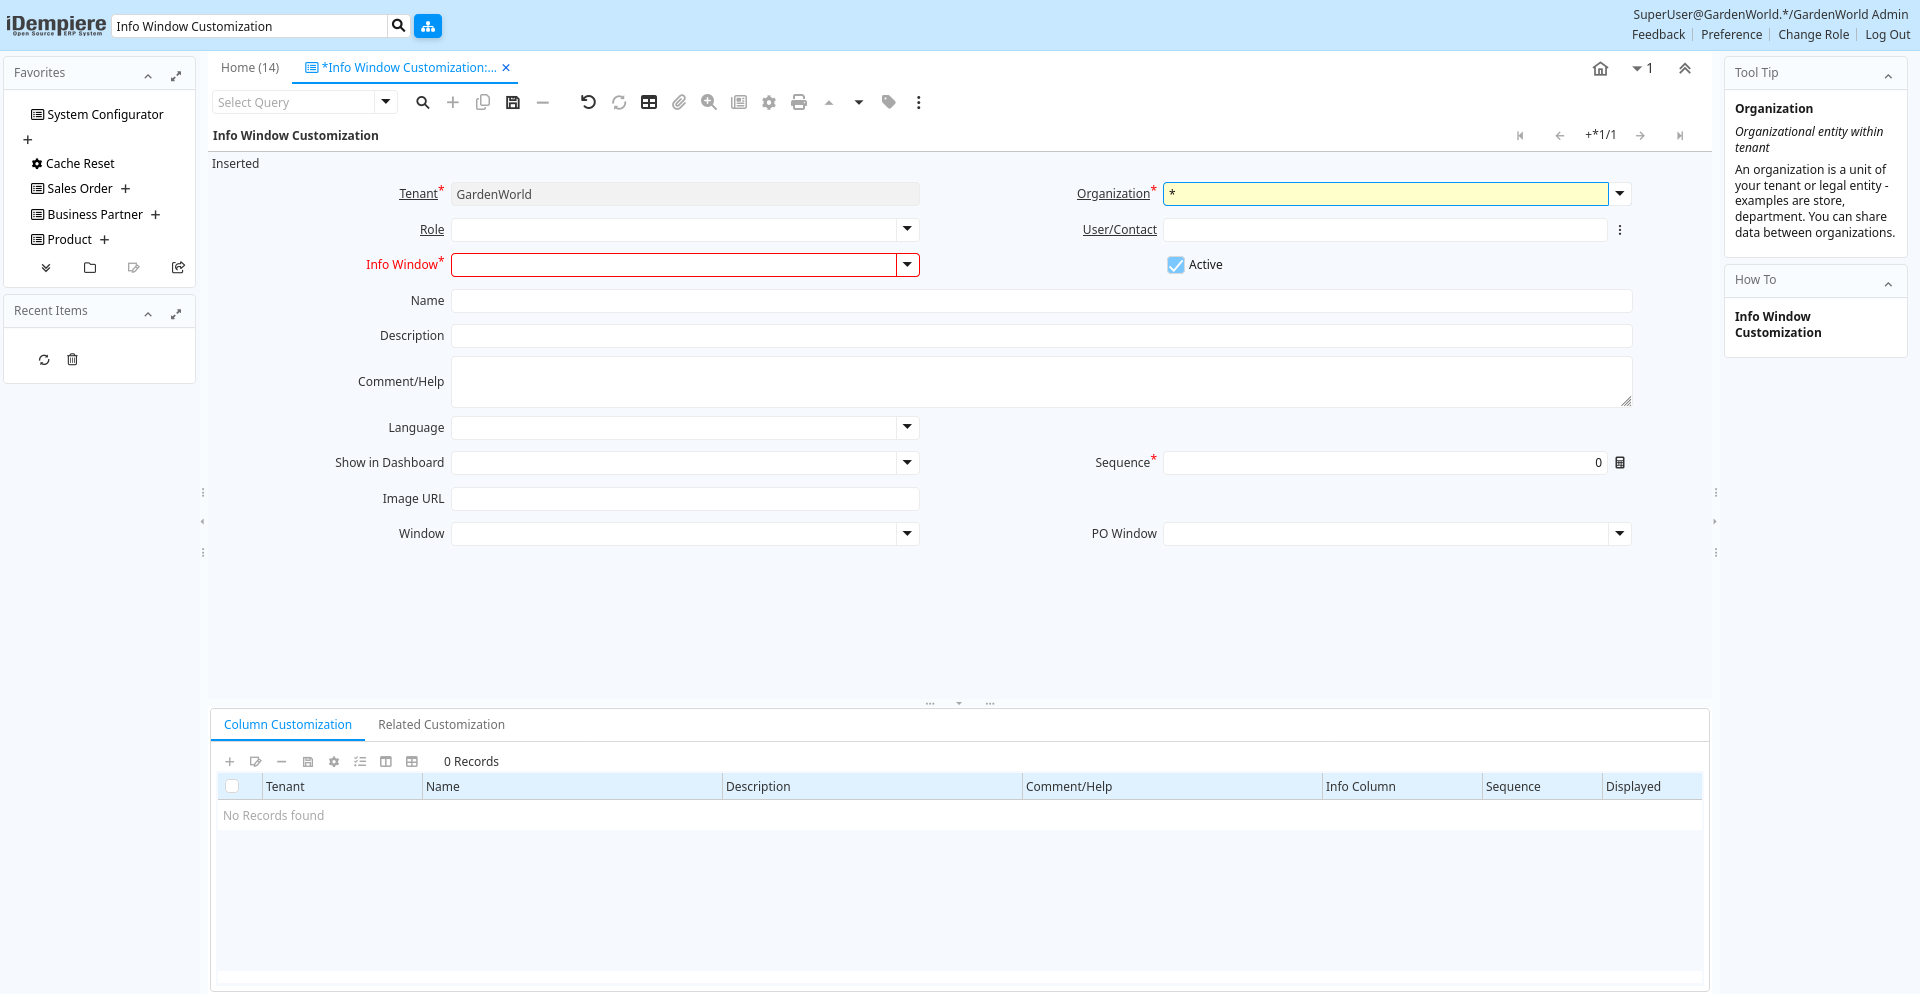Click the Find record magnifier icon
This screenshot has height=994, width=1920.
[423, 102]
